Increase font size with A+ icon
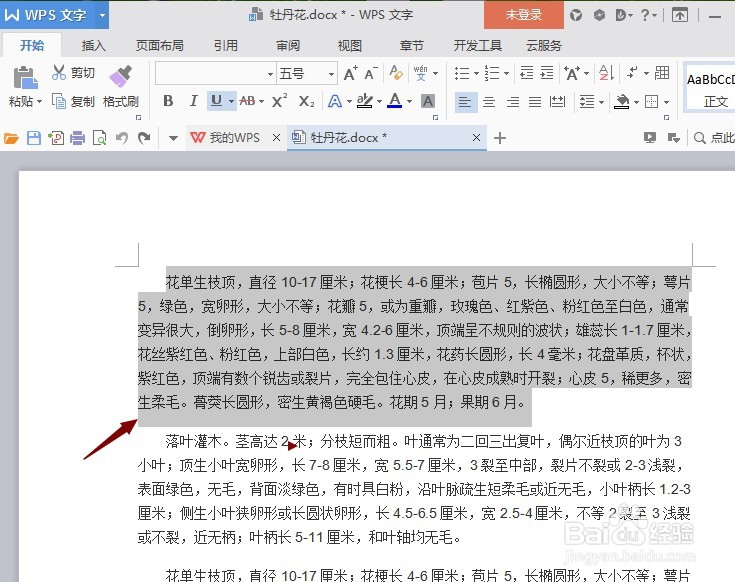Screen dimensions: 735x582 pos(351,74)
